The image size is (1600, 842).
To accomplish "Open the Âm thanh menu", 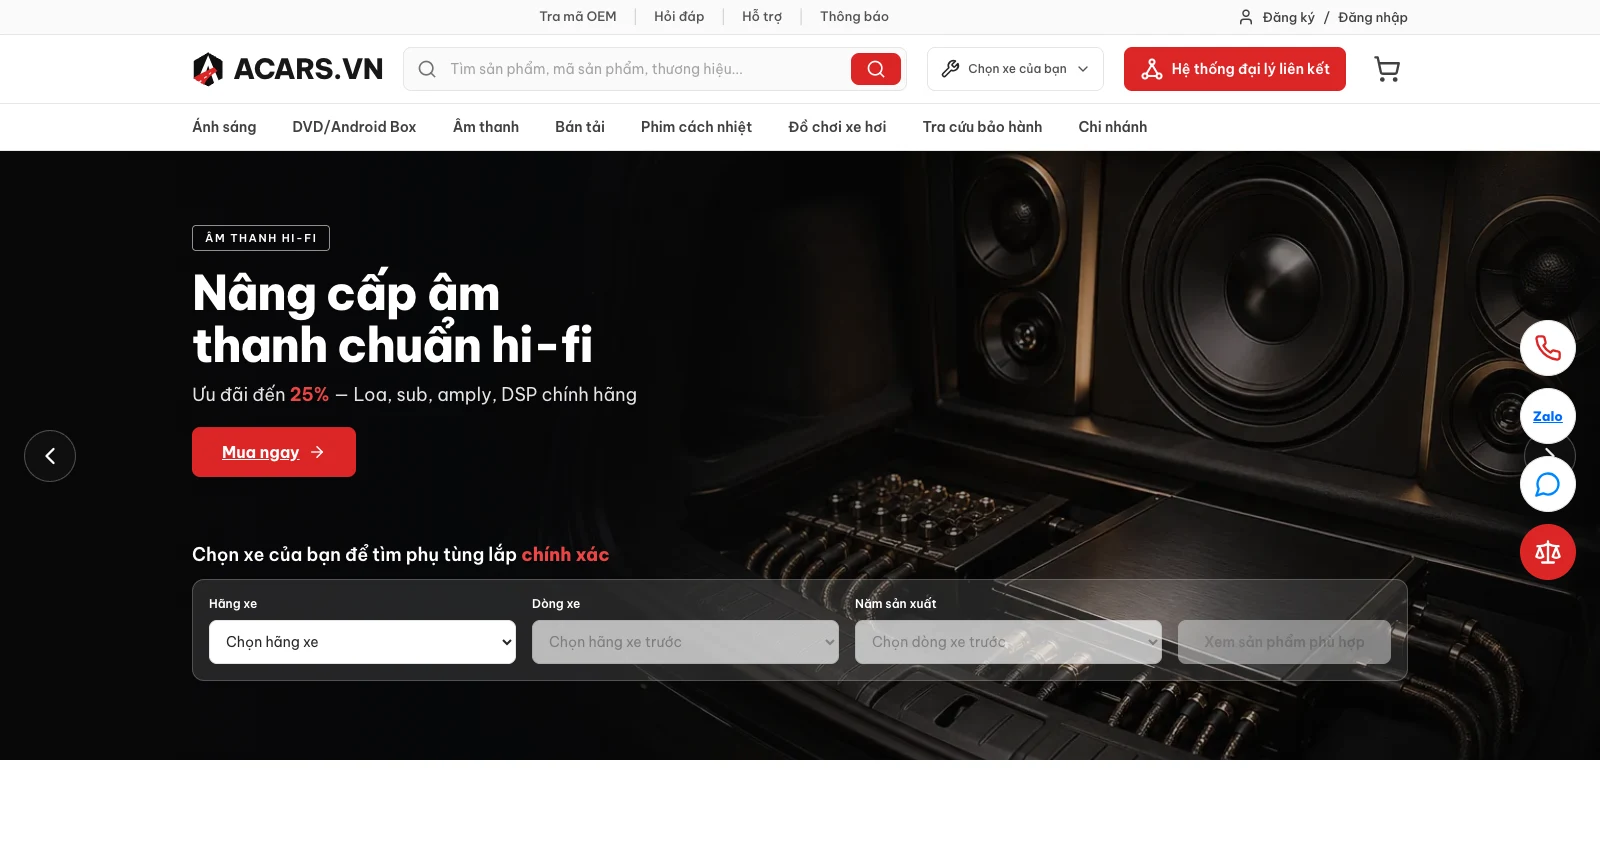I will point(486,127).
